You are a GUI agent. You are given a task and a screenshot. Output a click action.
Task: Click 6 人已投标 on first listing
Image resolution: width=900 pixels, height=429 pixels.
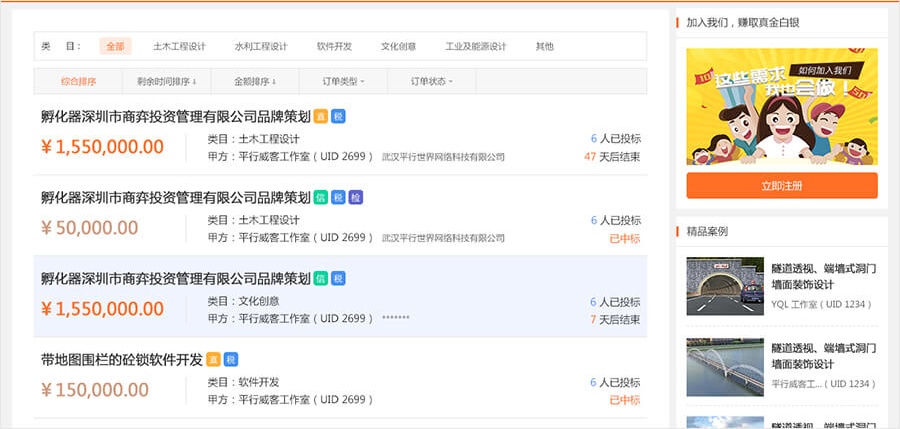(x=616, y=138)
